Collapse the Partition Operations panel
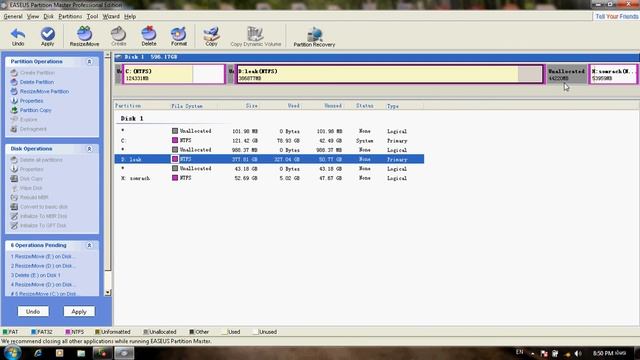The width and height of the screenshot is (640, 360). [x=89, y=62]
